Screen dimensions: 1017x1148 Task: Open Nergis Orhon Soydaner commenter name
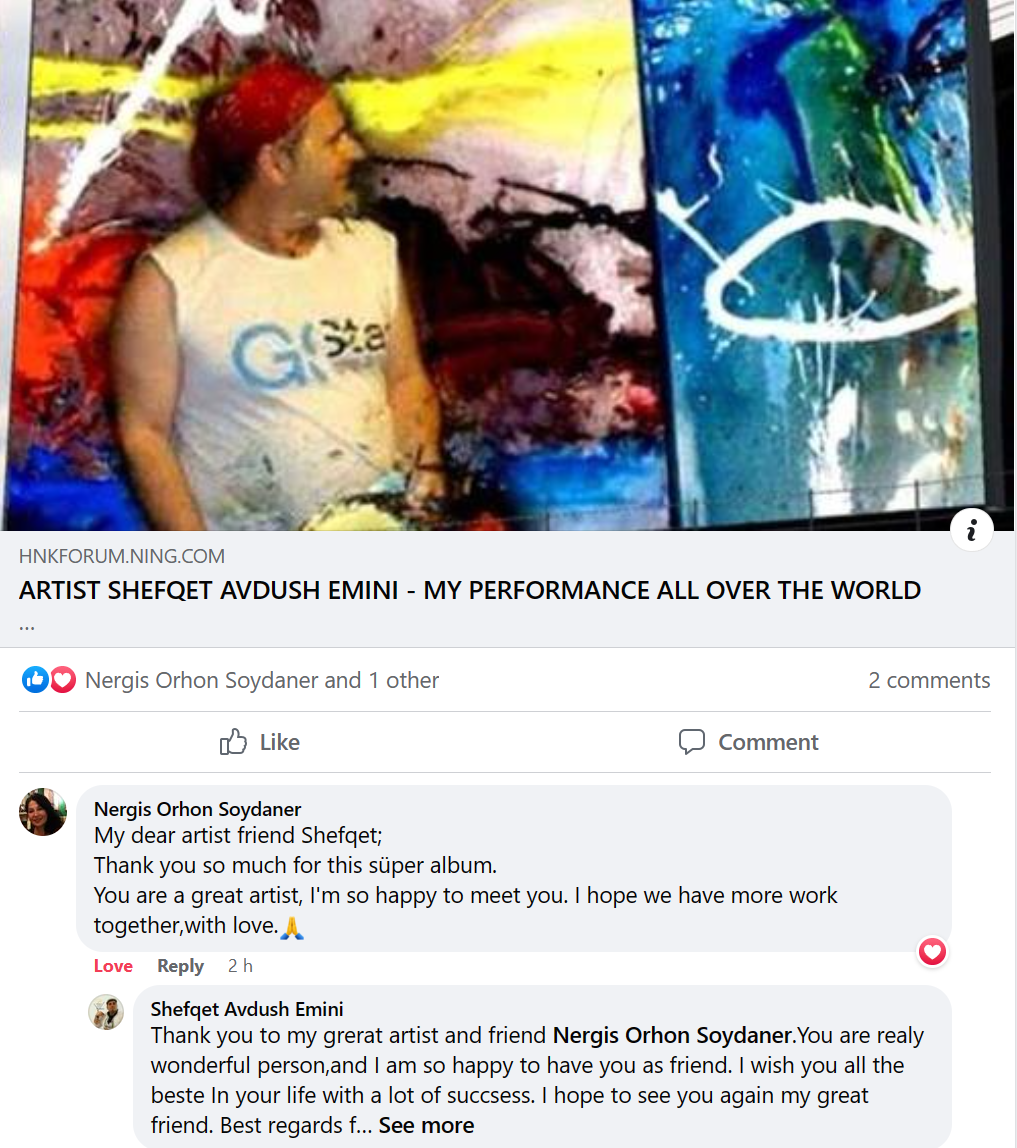point(198,809)
